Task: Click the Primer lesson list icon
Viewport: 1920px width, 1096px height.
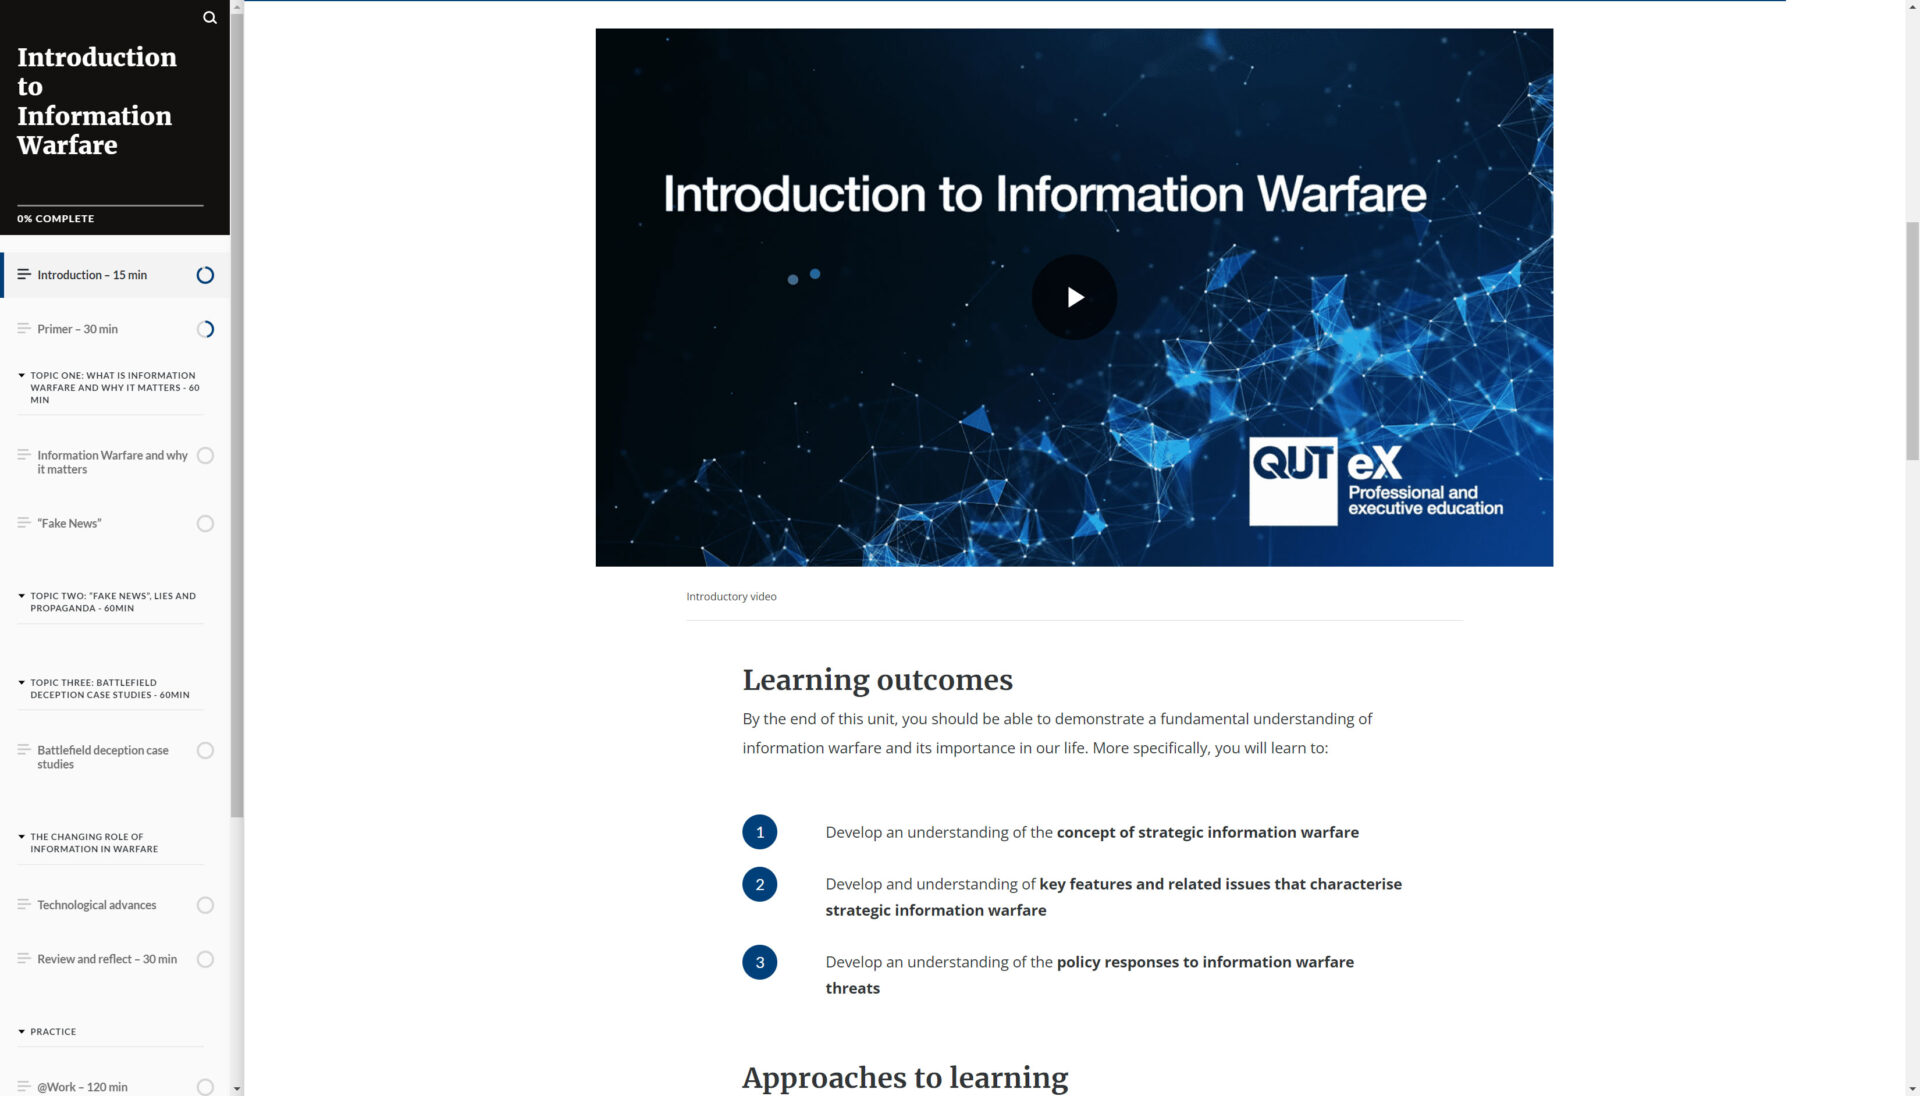Action: (24, 328)
